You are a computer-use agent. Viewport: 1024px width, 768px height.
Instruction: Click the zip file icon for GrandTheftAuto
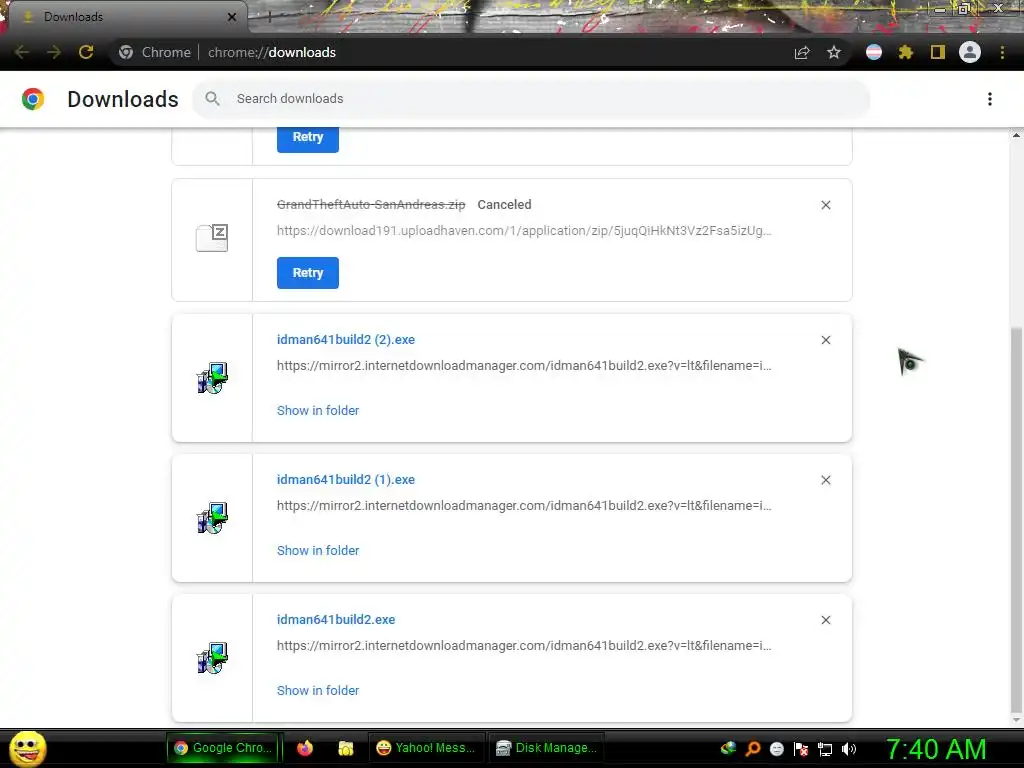pyautogui.click(x=212, y=238)
